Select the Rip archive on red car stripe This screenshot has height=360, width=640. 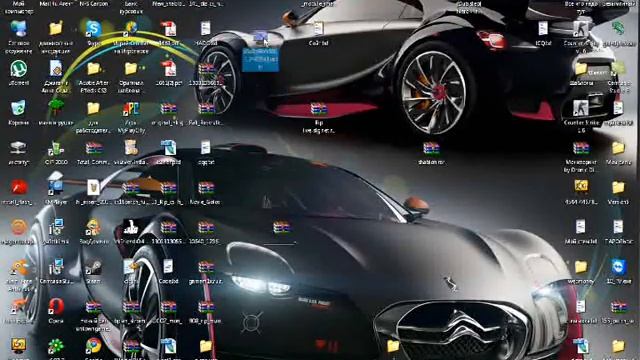tap(318, 109)
